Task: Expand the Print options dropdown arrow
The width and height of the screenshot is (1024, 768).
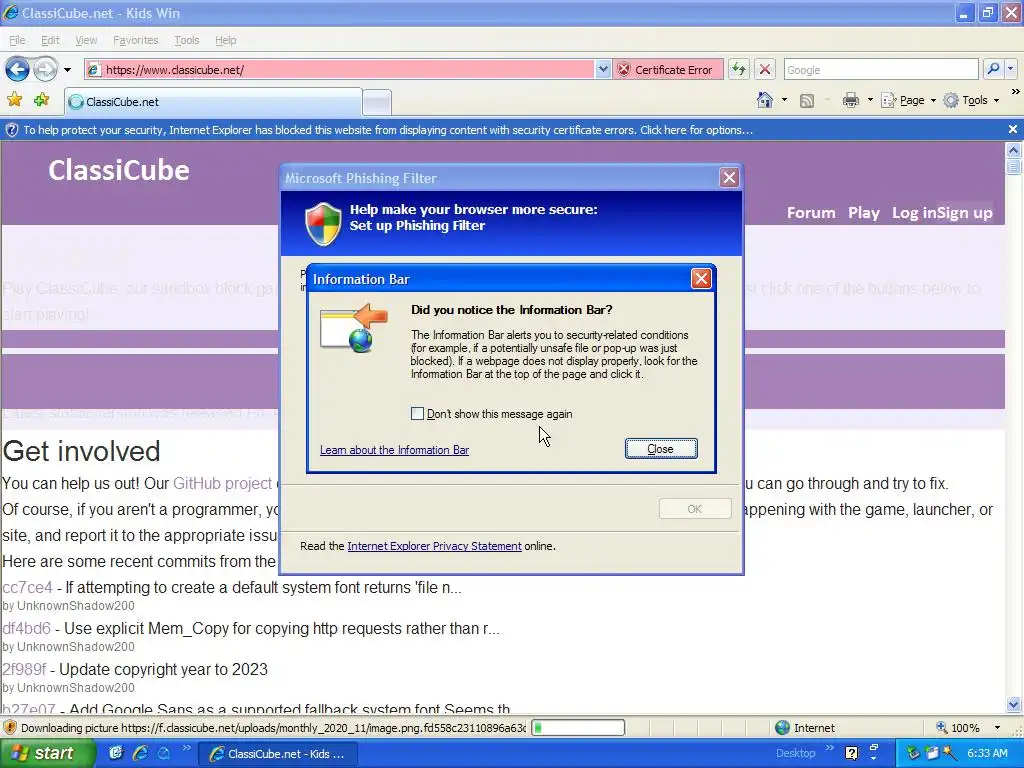Action: coord(870,100)
